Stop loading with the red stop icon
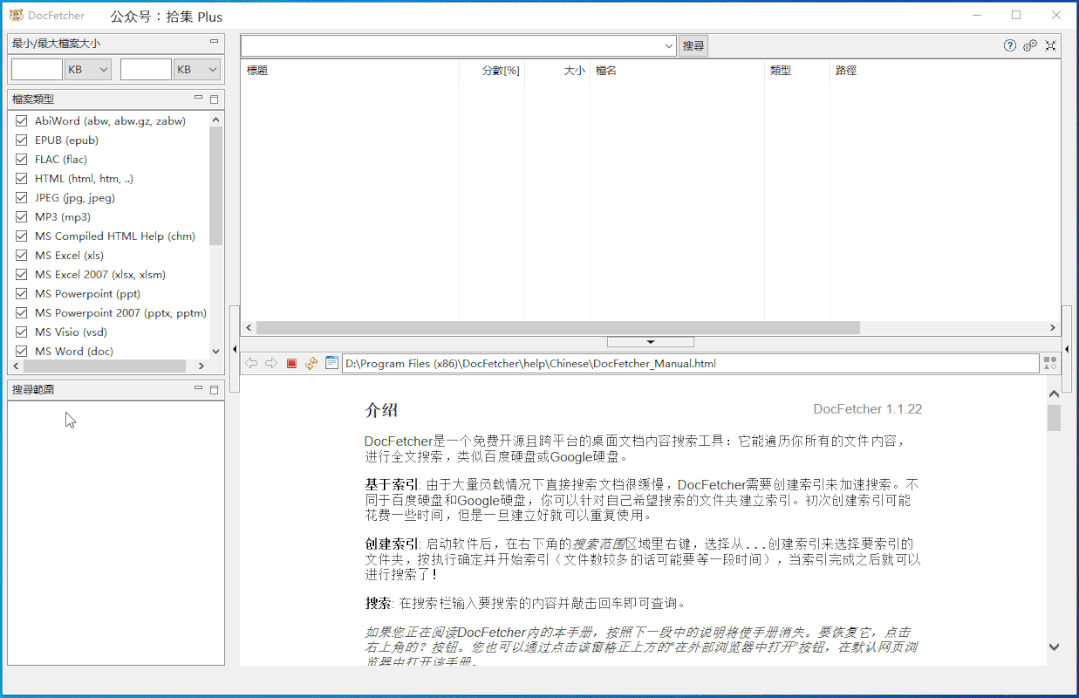This screenshot has width=1079, height=698. click(292, 363)
